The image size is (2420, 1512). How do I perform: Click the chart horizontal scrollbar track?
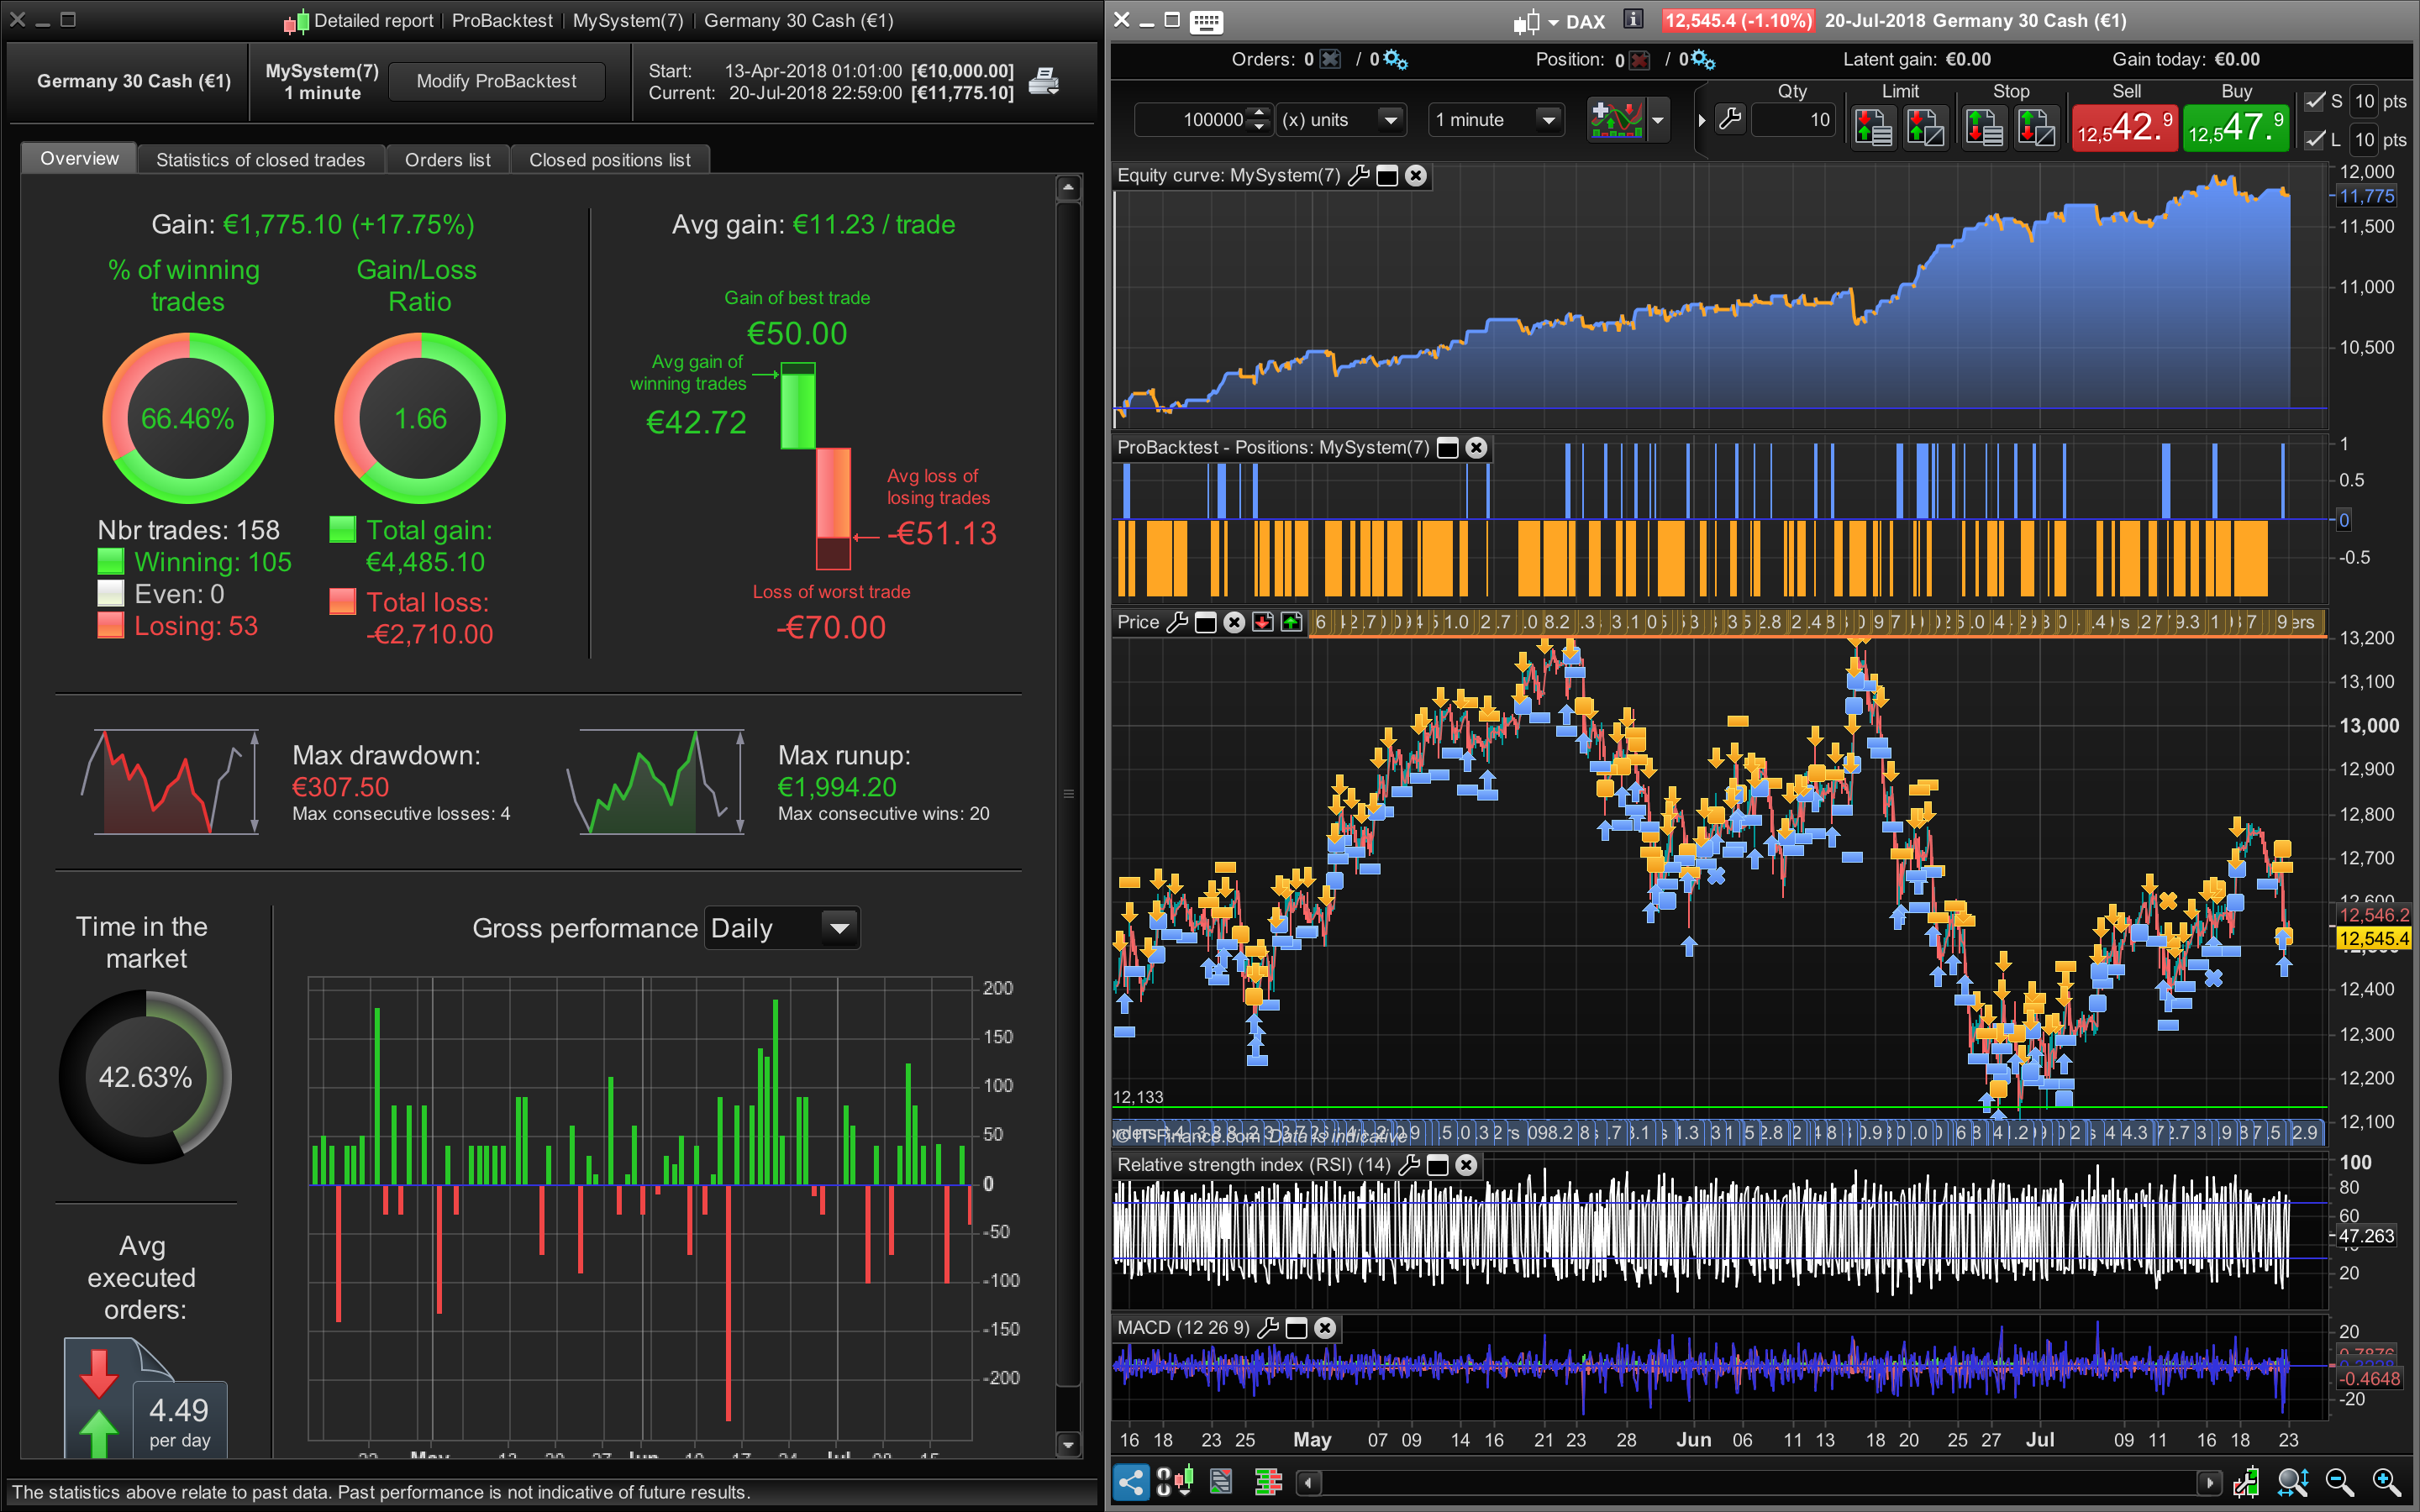(x=1760, y=1482)
